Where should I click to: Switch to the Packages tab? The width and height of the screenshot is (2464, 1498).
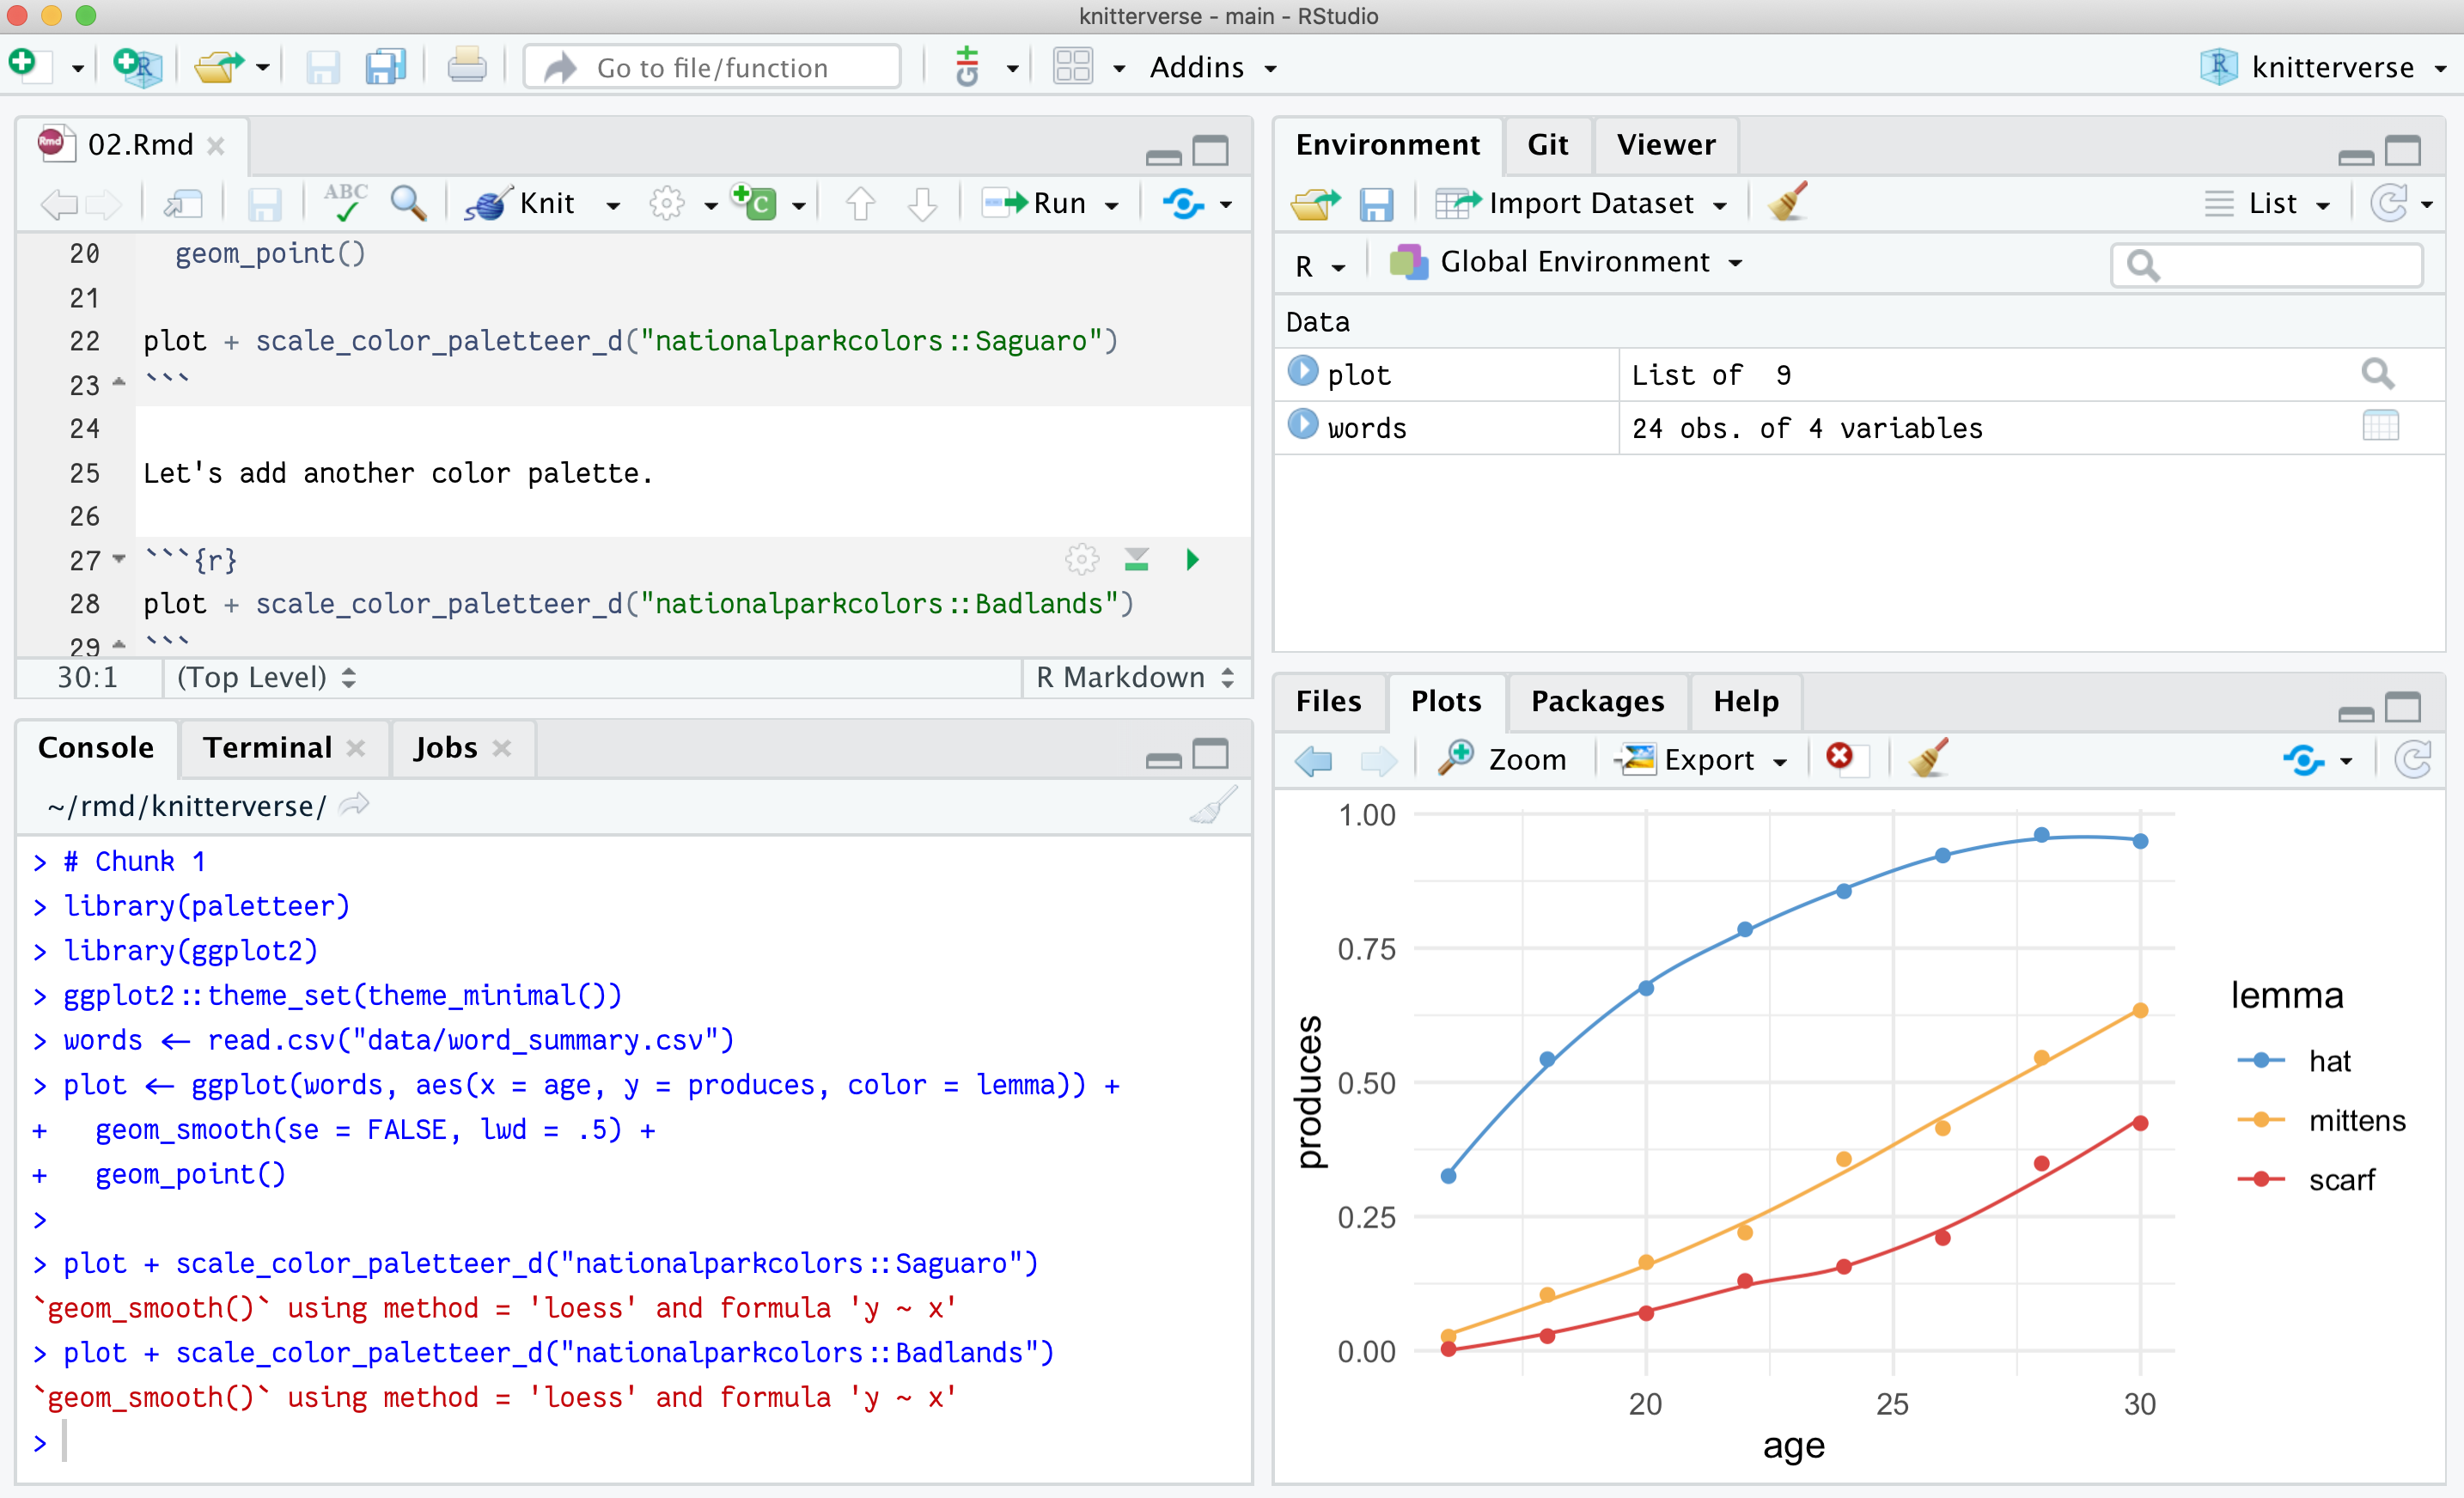click(x=1597, y=701)
